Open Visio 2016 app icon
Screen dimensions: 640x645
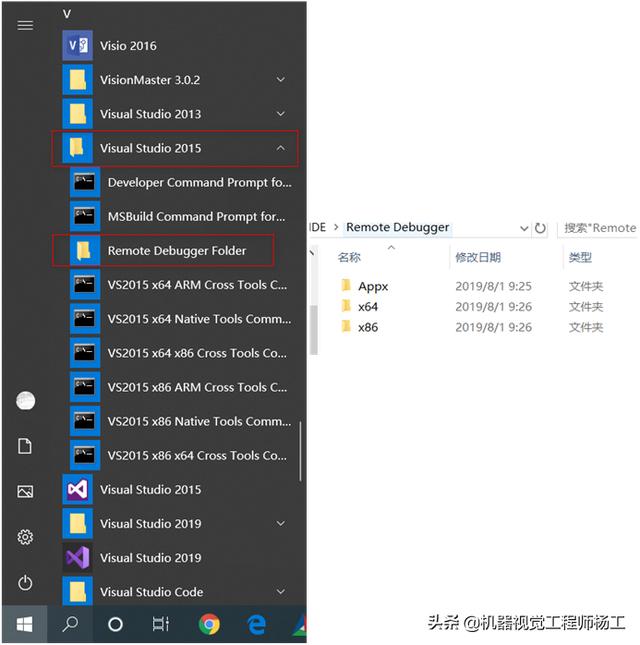tap(77, 45)
